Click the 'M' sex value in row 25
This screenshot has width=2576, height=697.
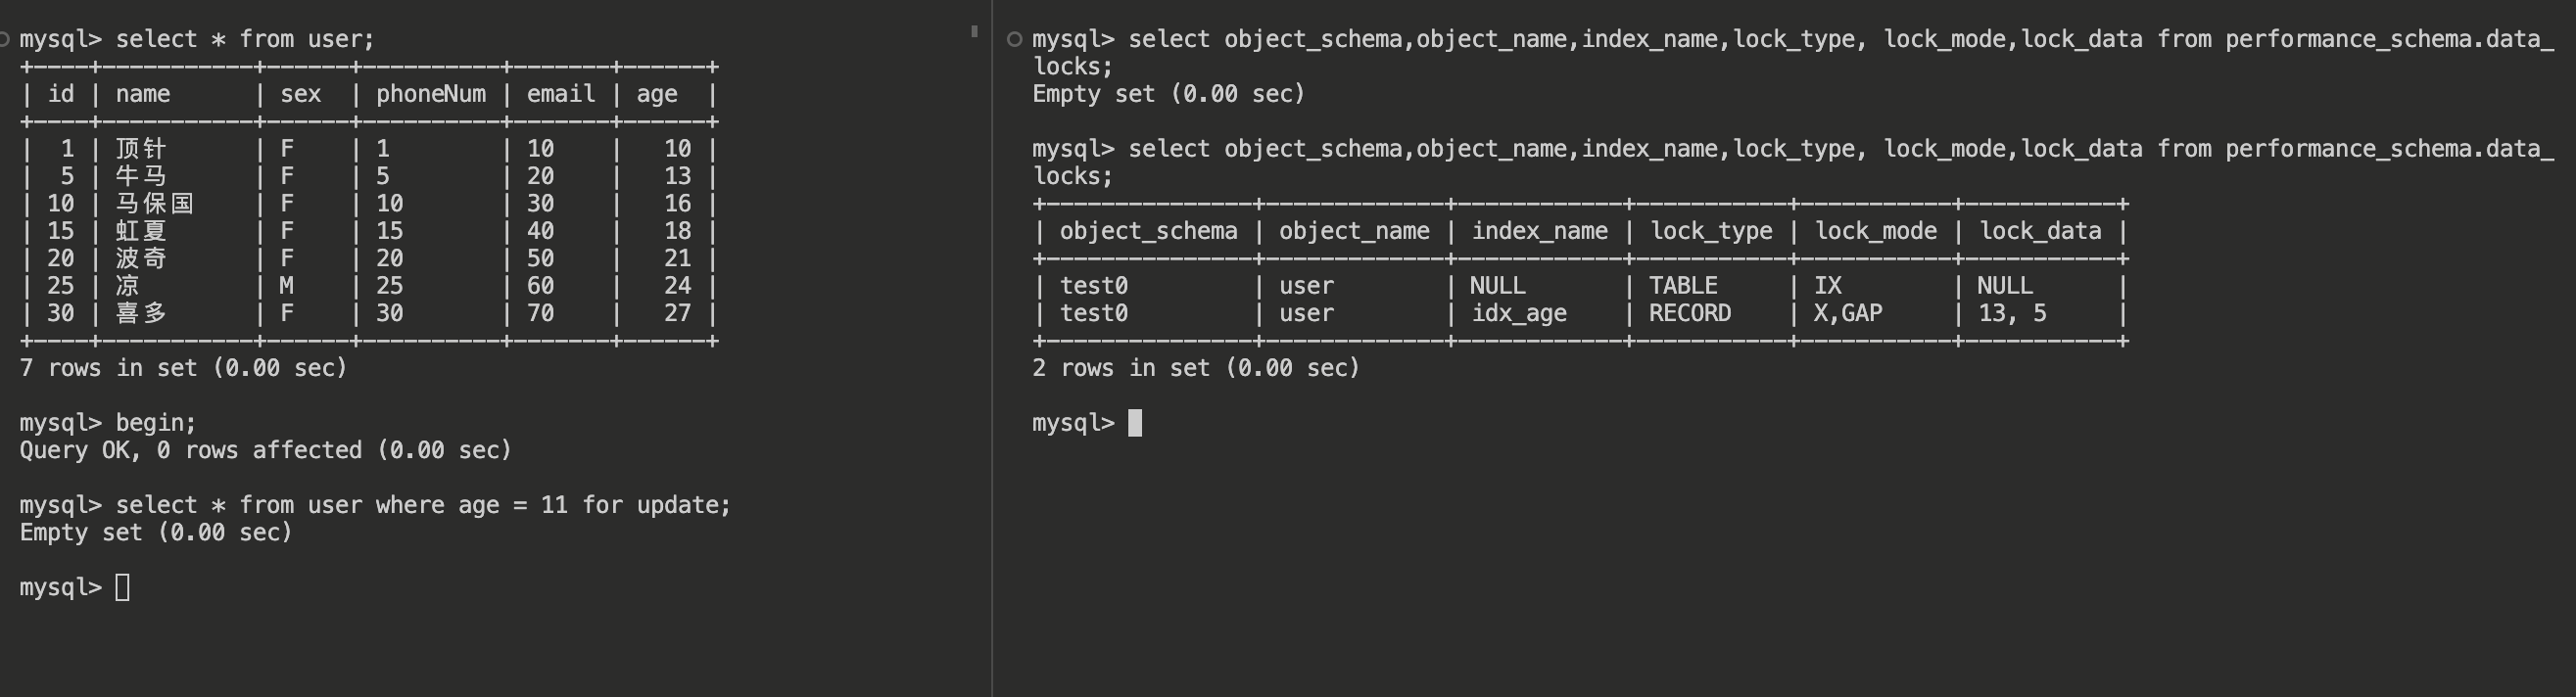tap(287, 286)
